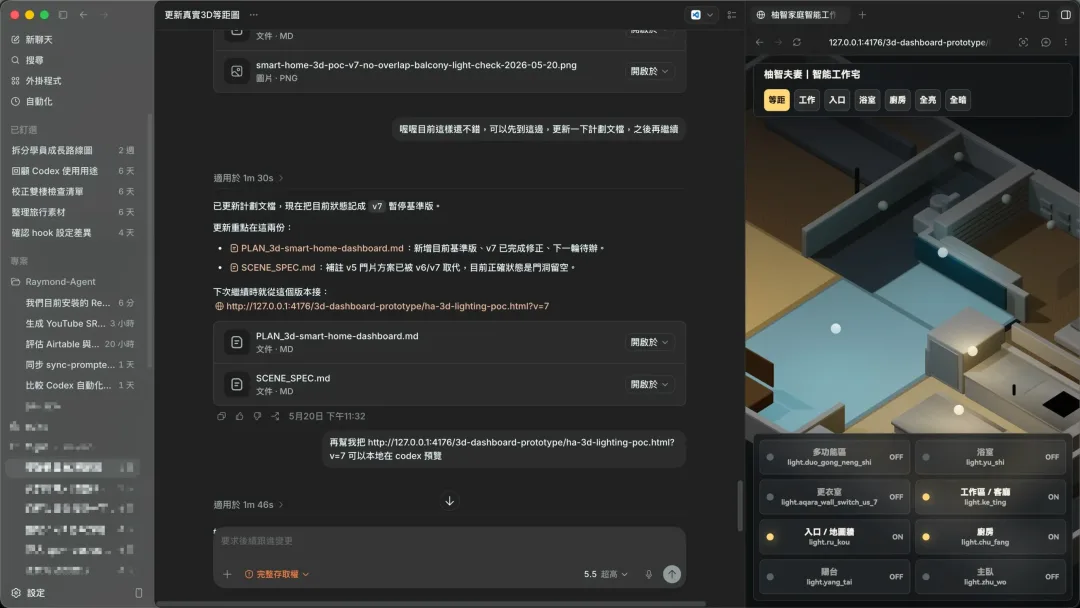Toggle the 更衣室 light card
The height and width of the screenshot is (608, 1080).
[834, 497]
